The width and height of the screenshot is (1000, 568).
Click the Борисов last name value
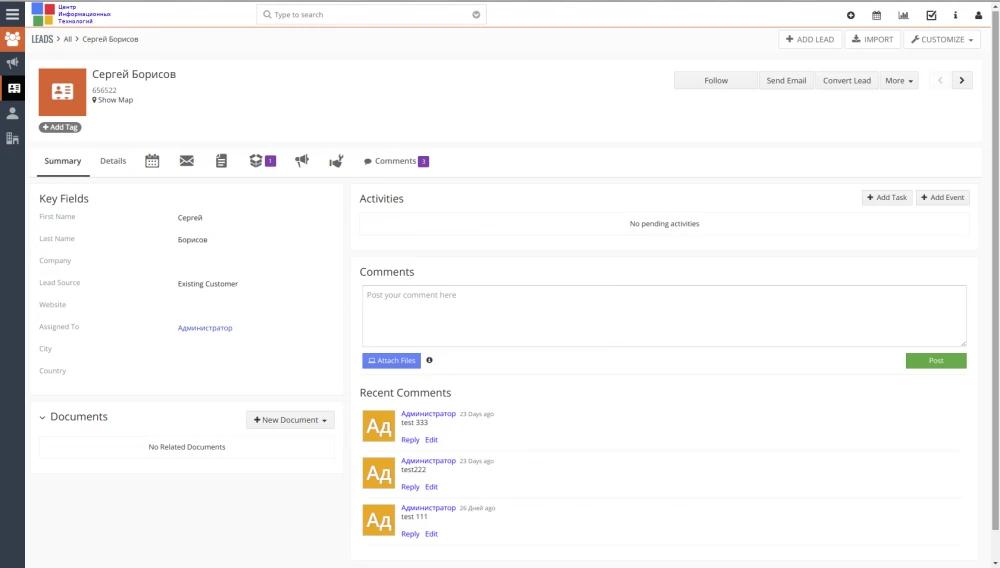[x=192, y=240]
